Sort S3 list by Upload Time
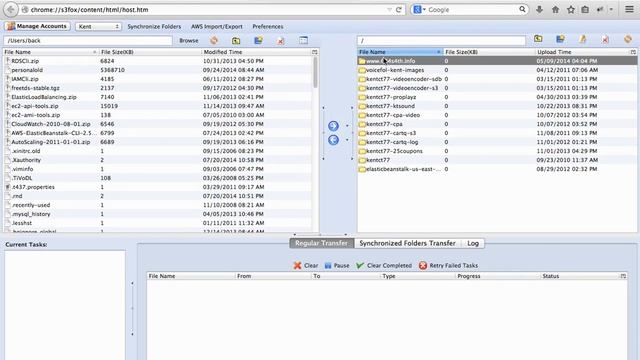This screenshot has width=640, height=360. point(582,52)
